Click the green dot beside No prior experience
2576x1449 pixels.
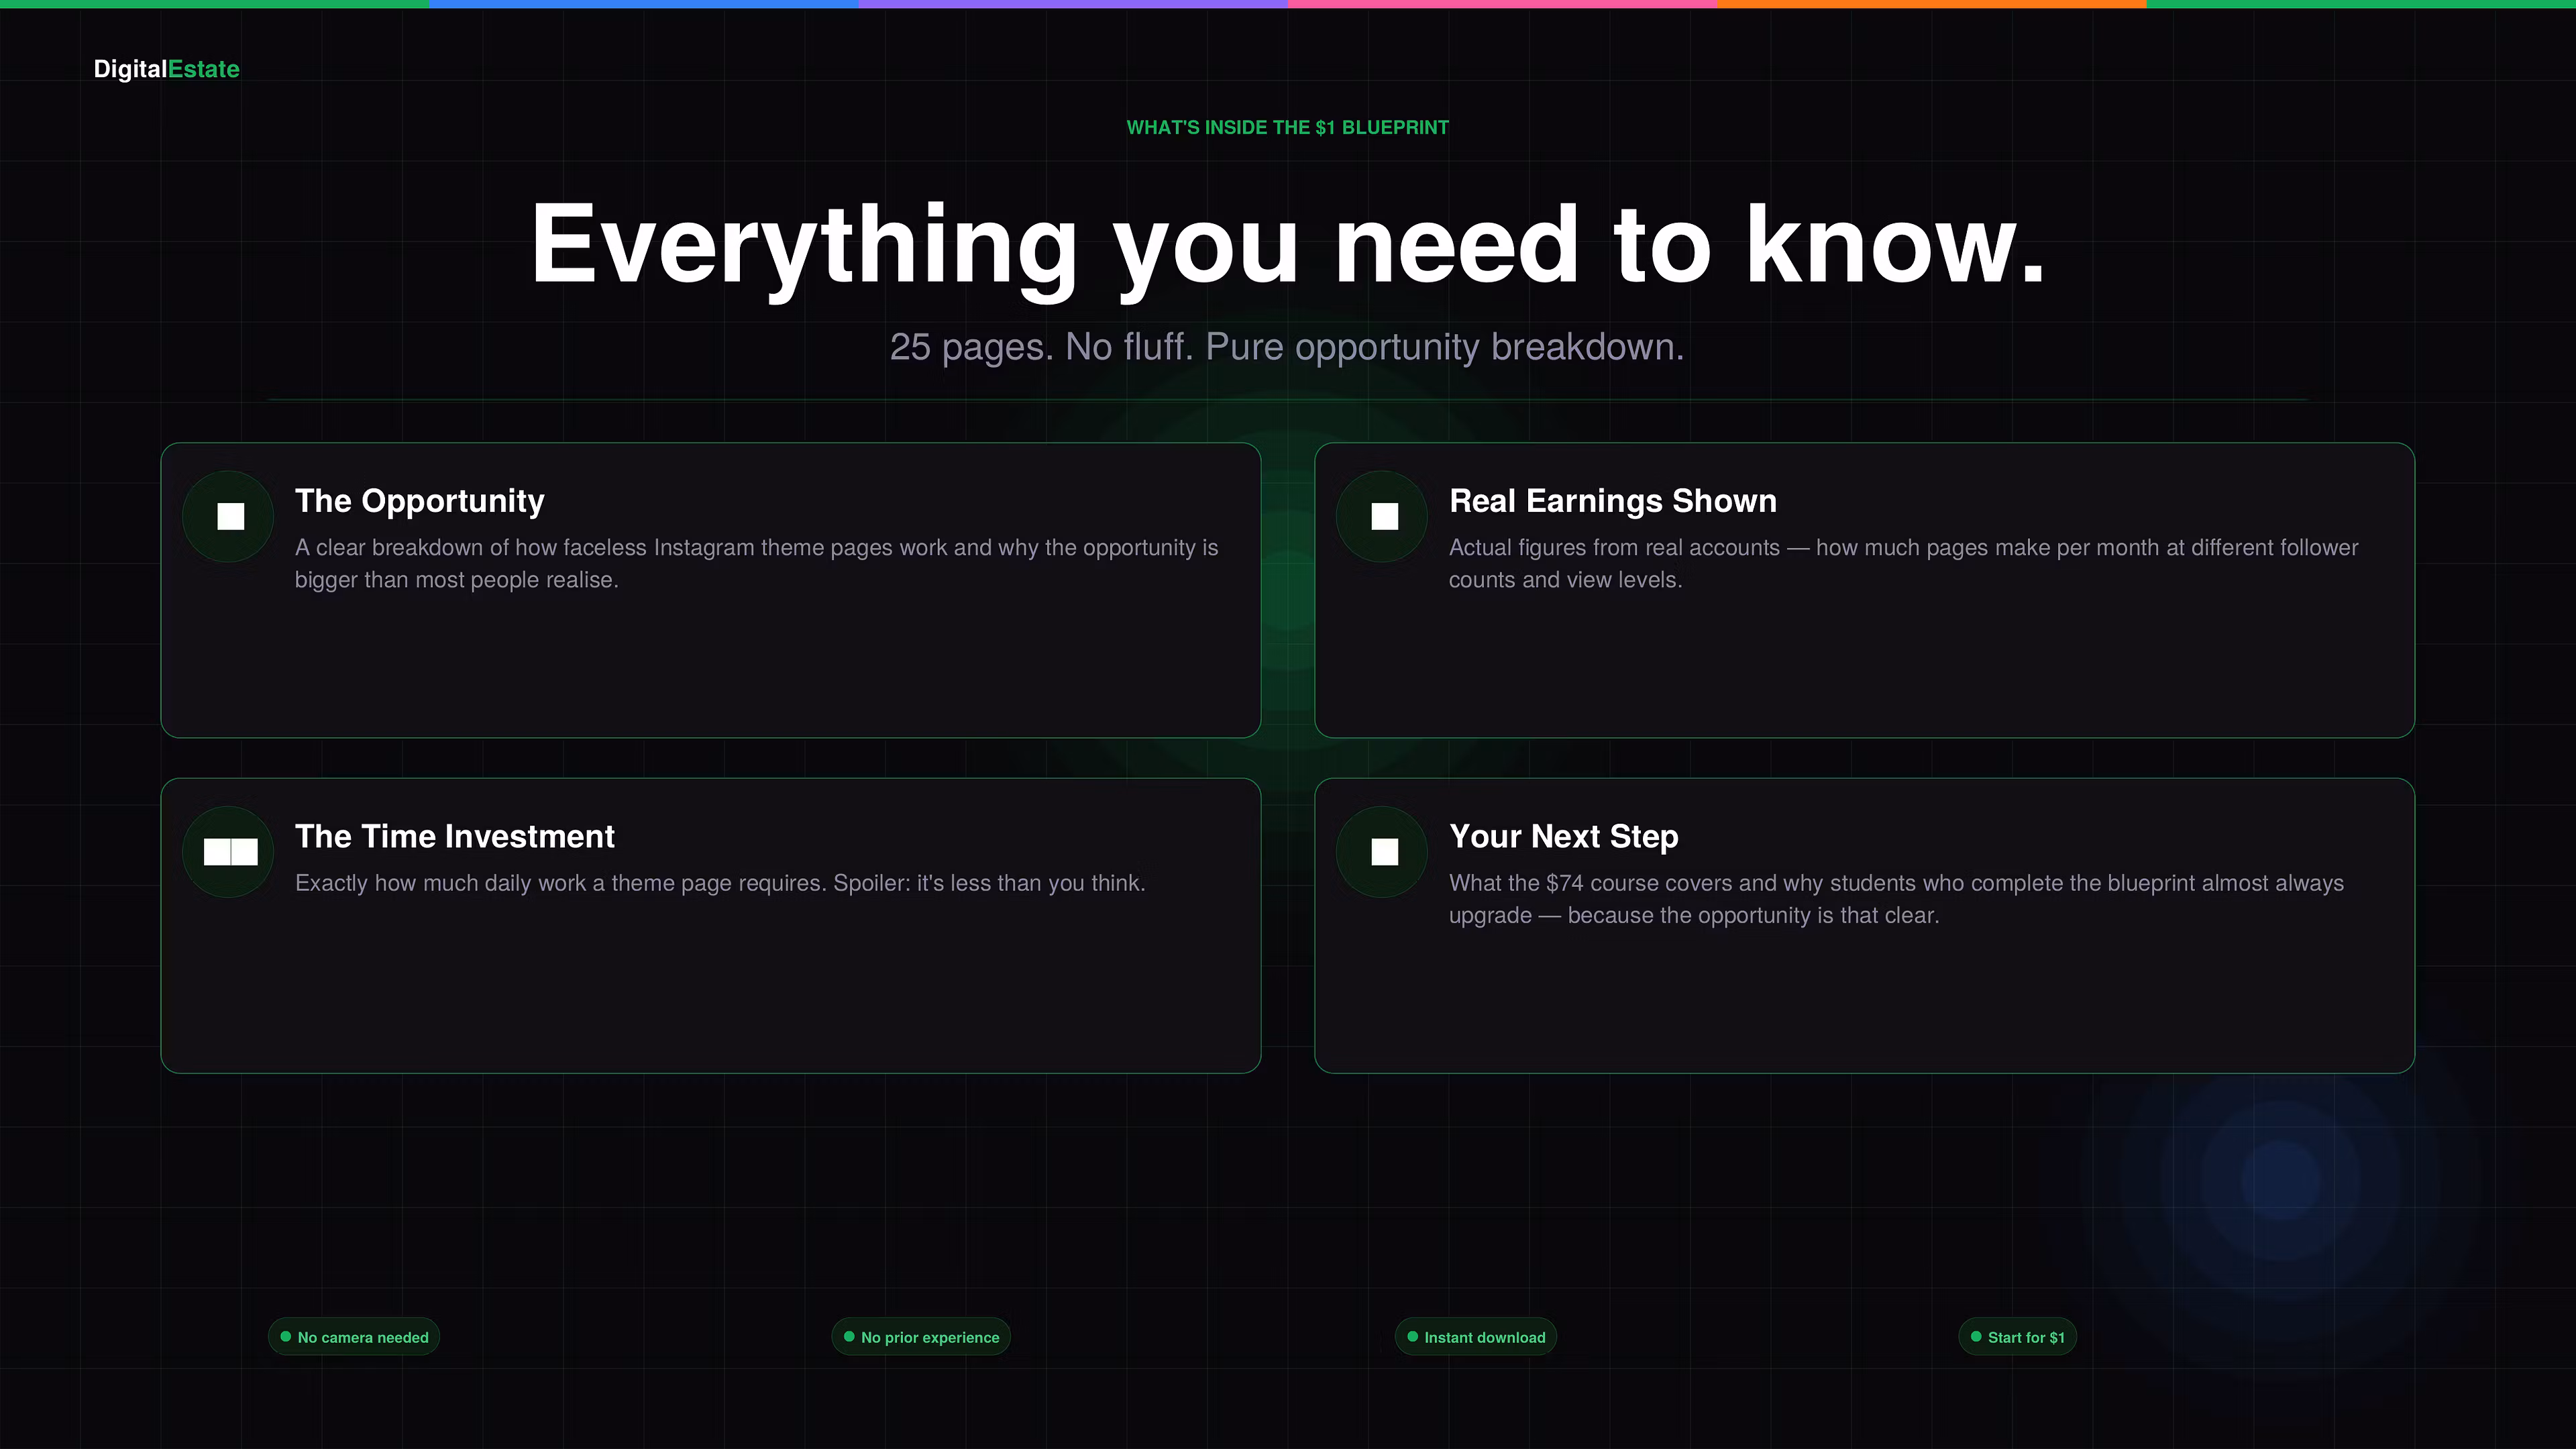coord(849,1337)
